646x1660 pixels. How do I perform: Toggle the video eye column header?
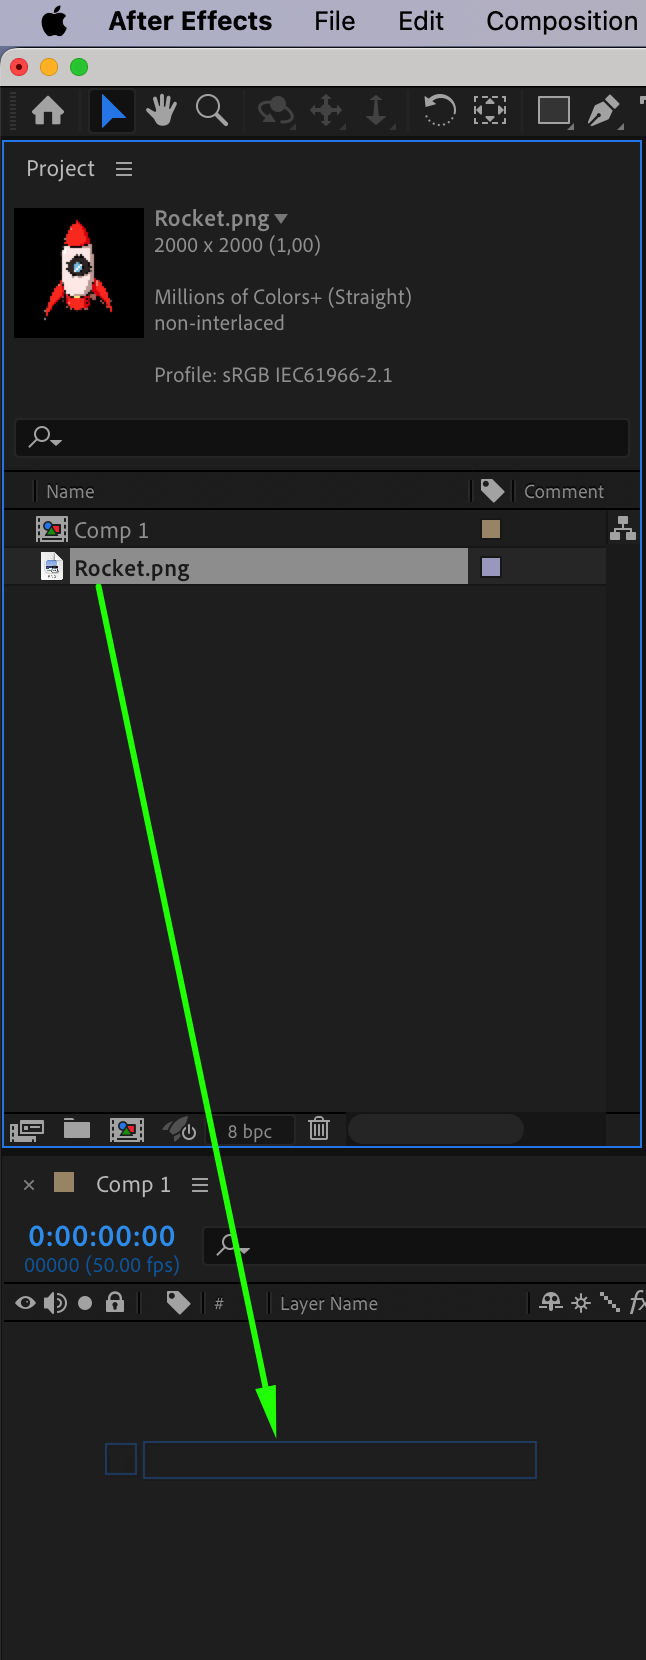(26, 1303)
